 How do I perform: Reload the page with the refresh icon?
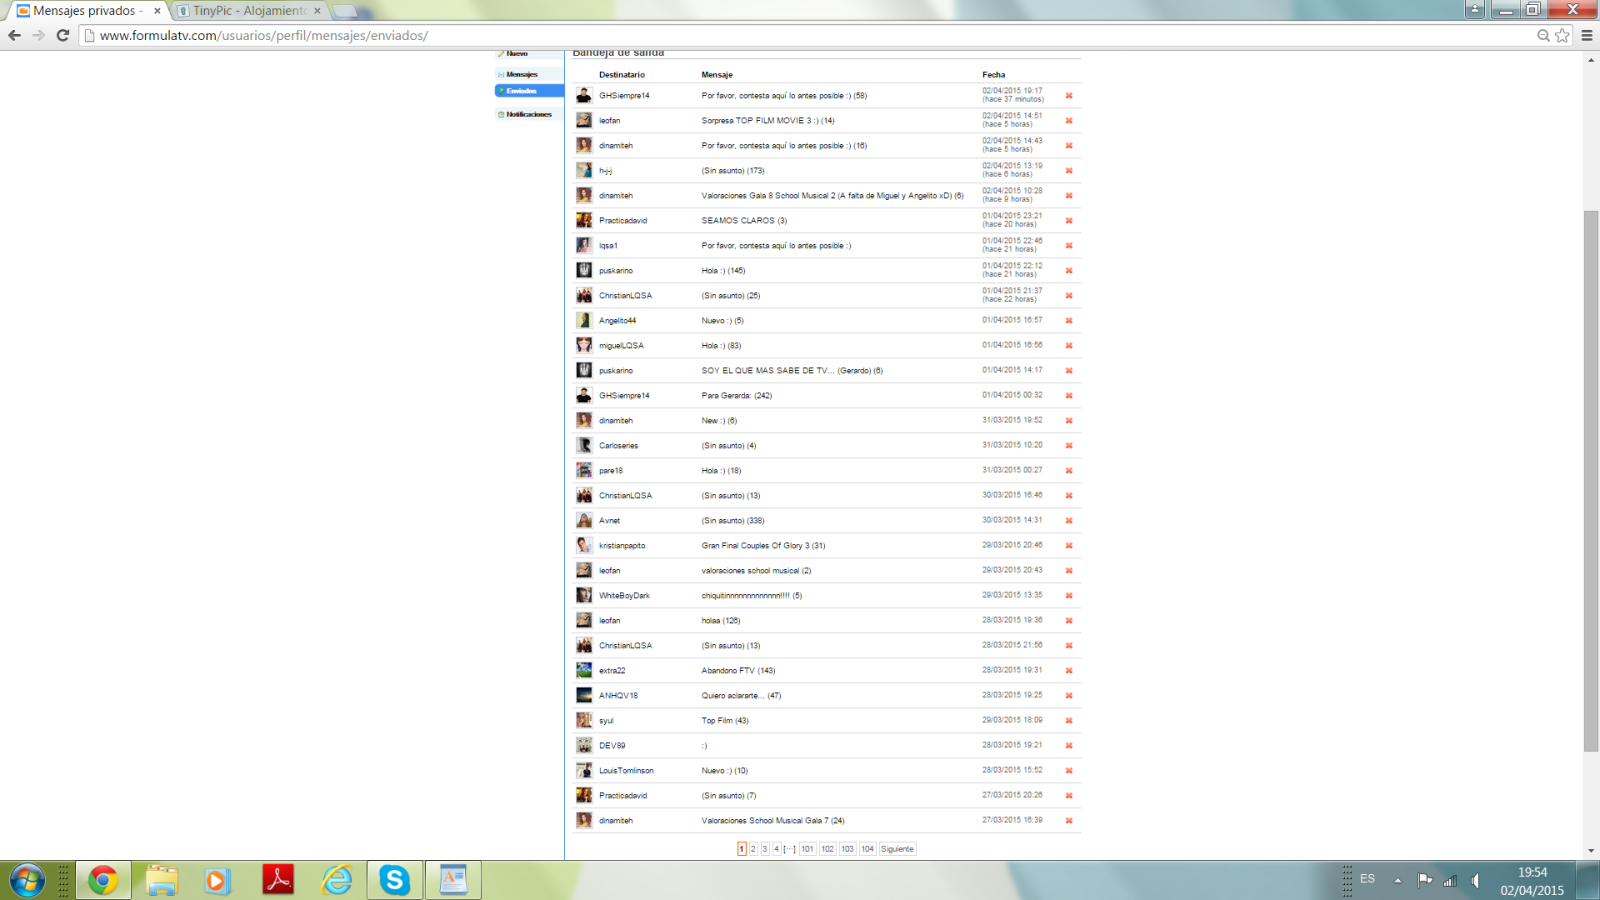click(x=62, y=35)
